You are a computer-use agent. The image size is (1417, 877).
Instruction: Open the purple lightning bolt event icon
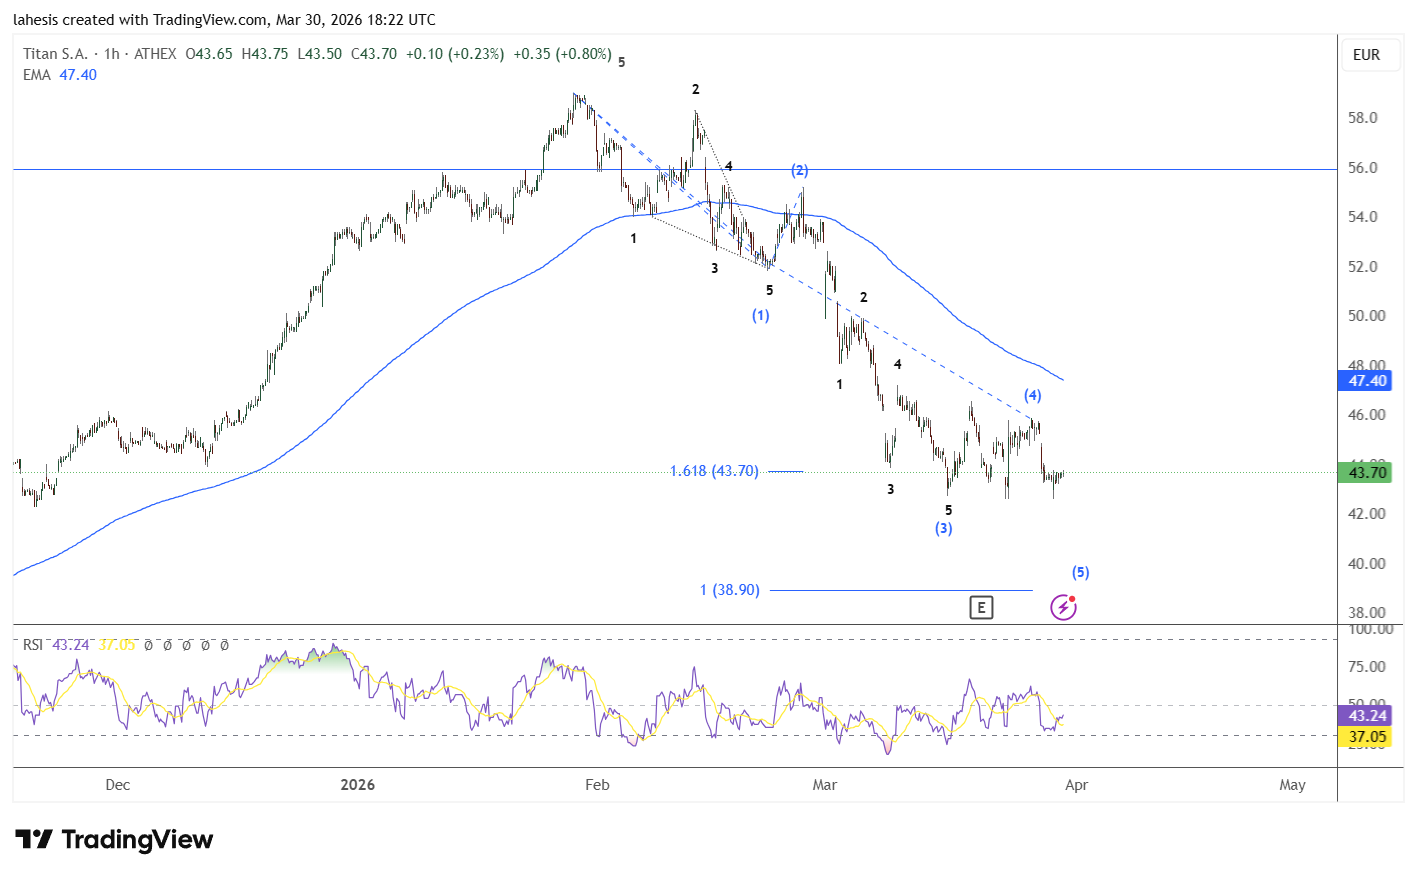[1063, 607]
